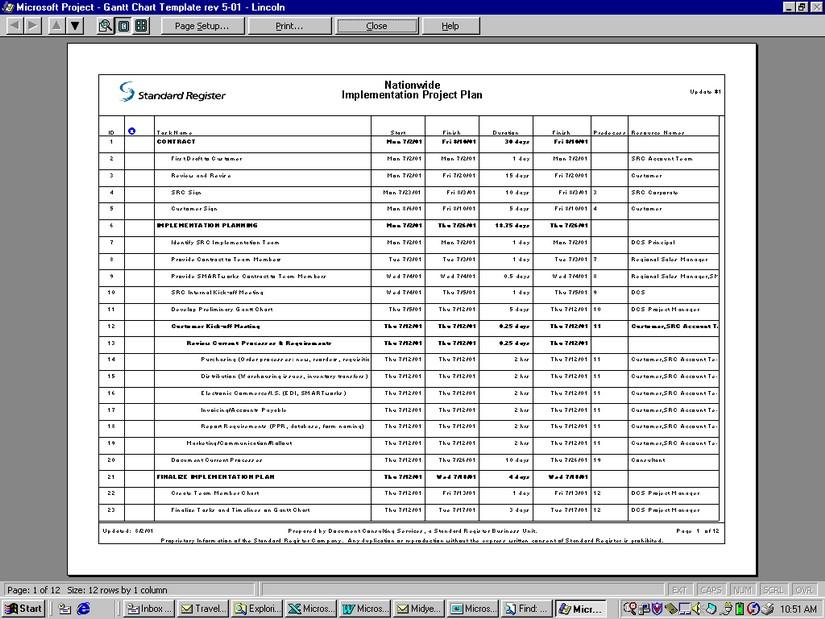Click the Outlook Quick Launch icon
The image size is (825, 619).
coord(65,609)
